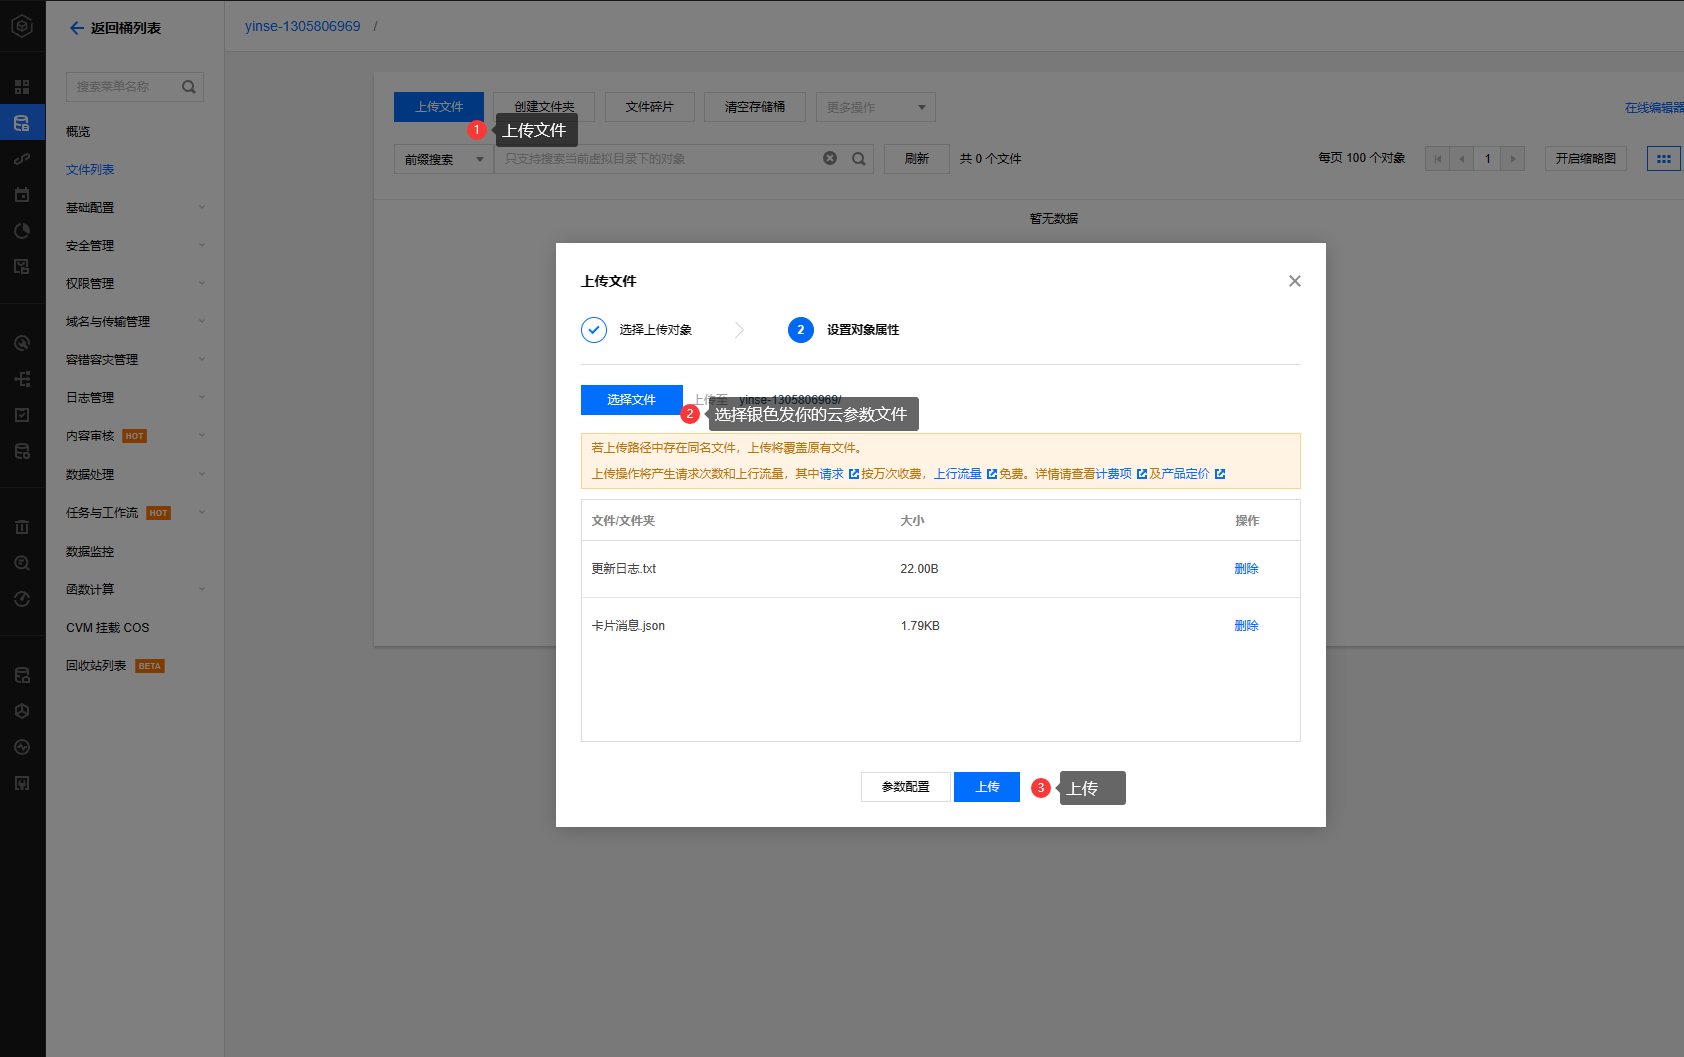Toggle thumbnail preview with 开启缩略图
Image resolution: width=1684 pixels, height=1057 pixels.
pos(1585,158)
